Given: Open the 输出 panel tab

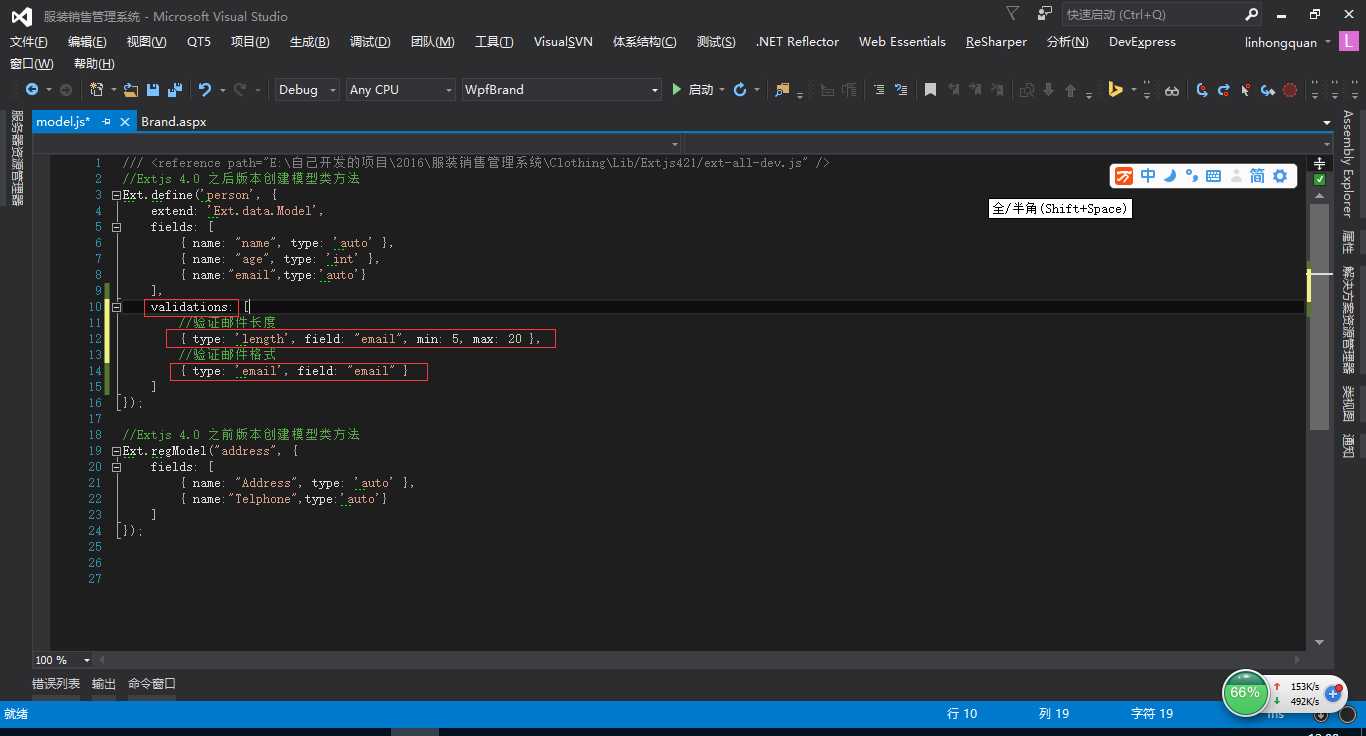Looking at the screenshot, I should point(104,684).
